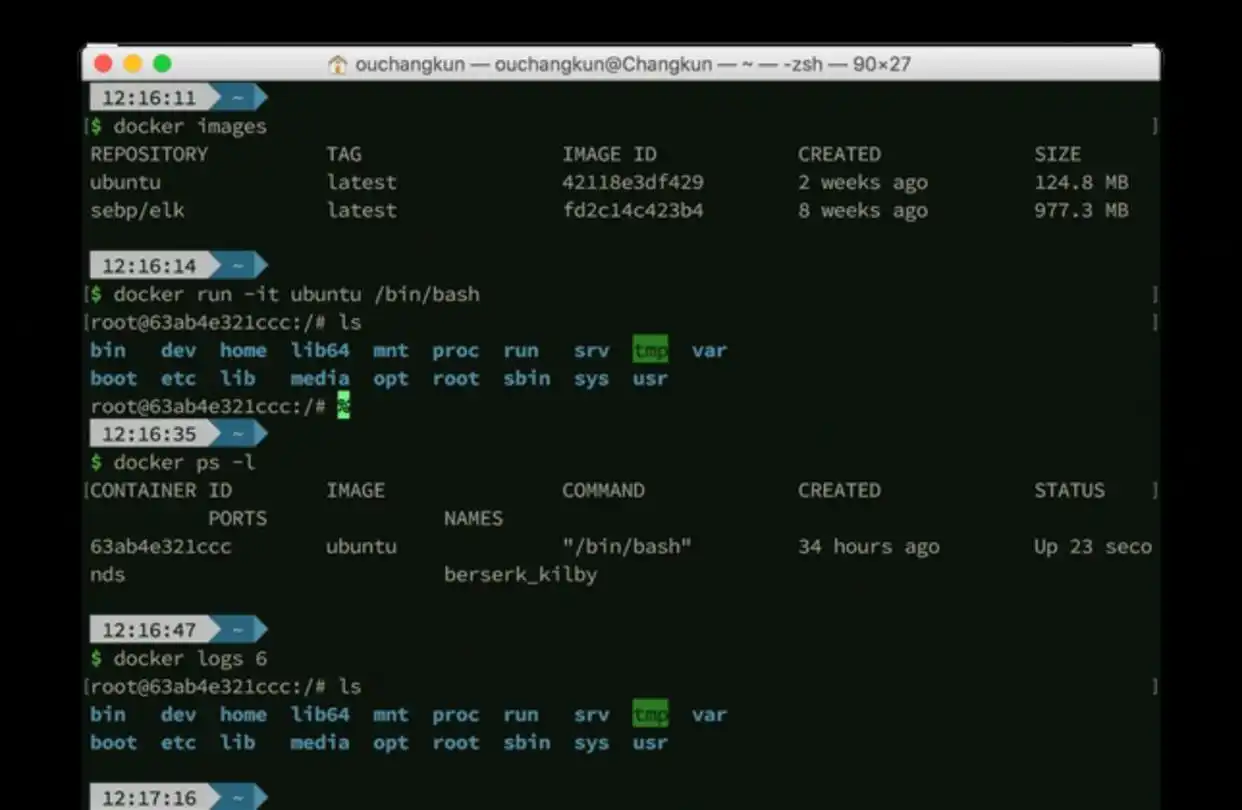Click the ~ directory badge beside 12:16:47
Viewport: 1242px width, 810px height.
click(x=238, y=630)
